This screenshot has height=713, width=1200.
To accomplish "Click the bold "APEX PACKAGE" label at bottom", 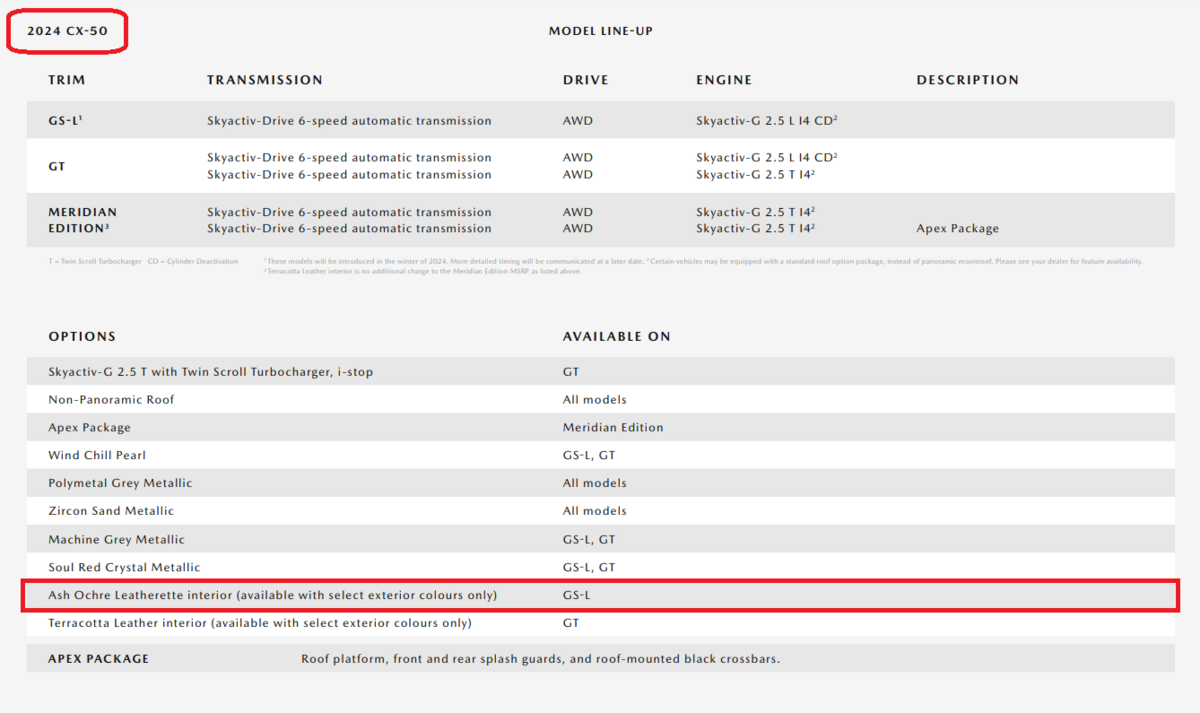I will 98,659.
